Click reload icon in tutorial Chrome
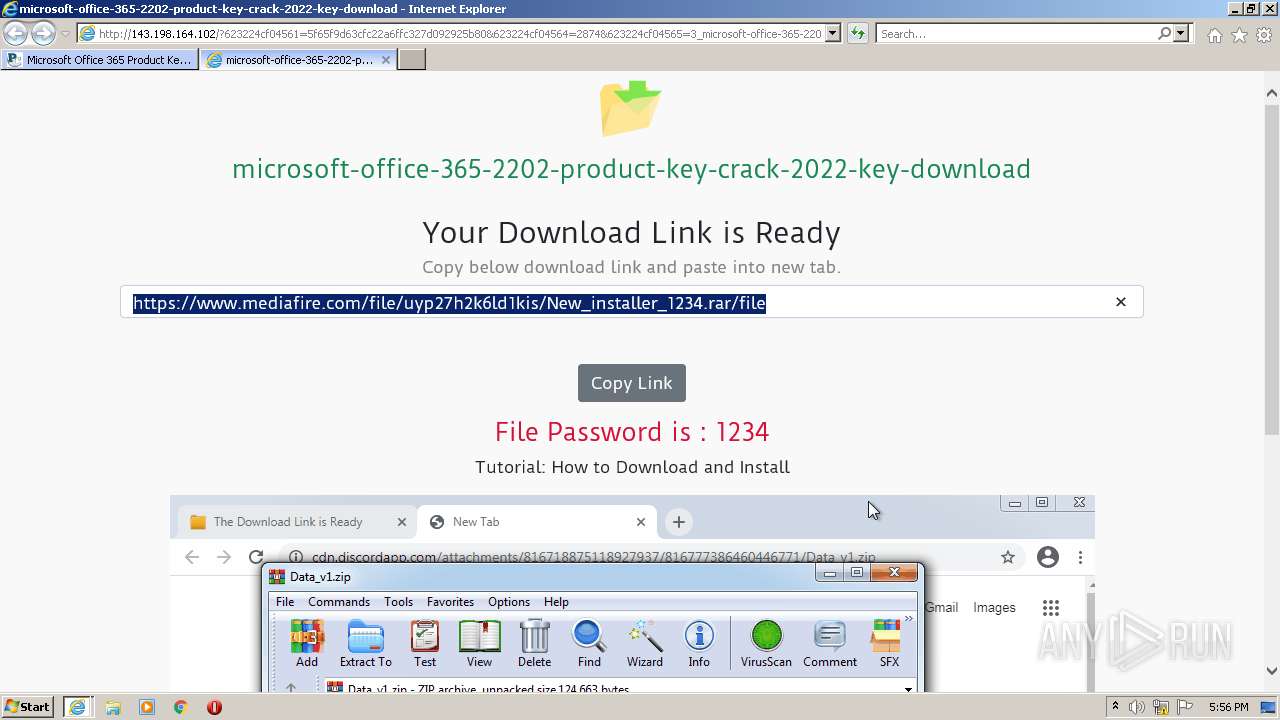The width and height of the screenshot is (1280, 720). (x=256, y=557)
